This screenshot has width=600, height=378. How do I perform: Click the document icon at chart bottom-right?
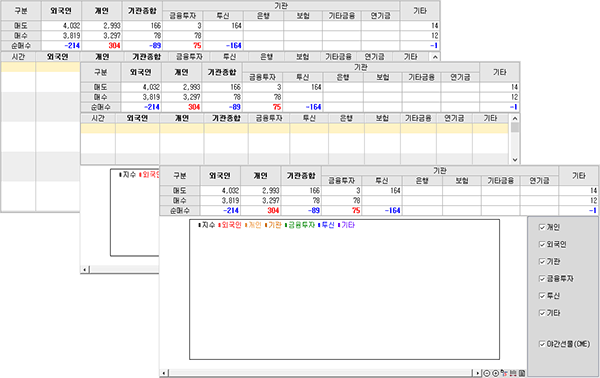522,373
